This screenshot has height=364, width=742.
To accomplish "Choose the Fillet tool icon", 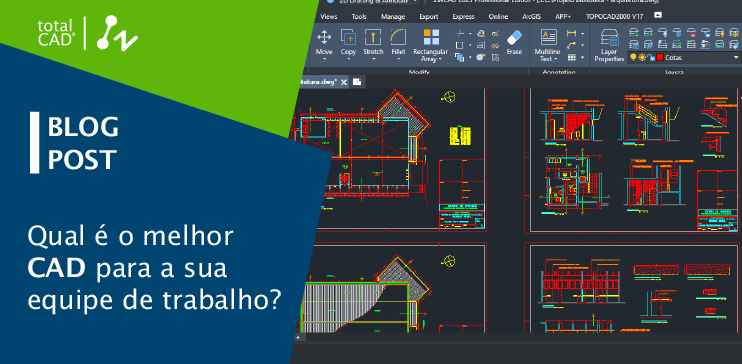I will tap(398, 37).
